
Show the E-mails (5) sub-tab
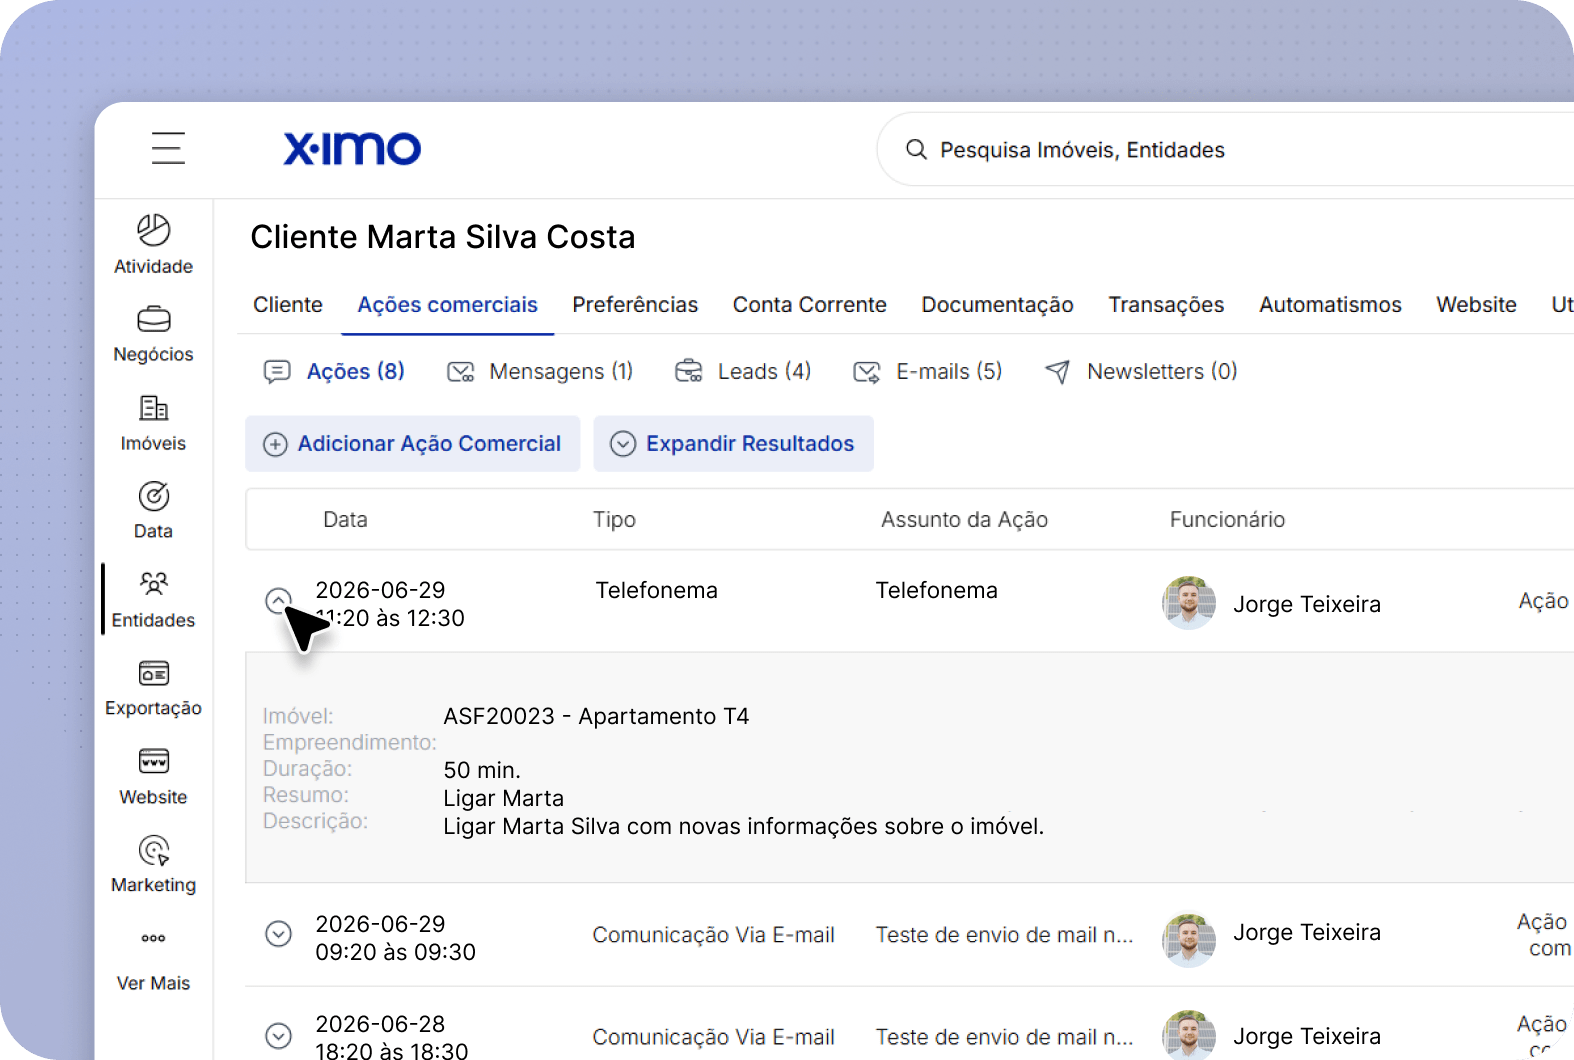click(927, 372)
